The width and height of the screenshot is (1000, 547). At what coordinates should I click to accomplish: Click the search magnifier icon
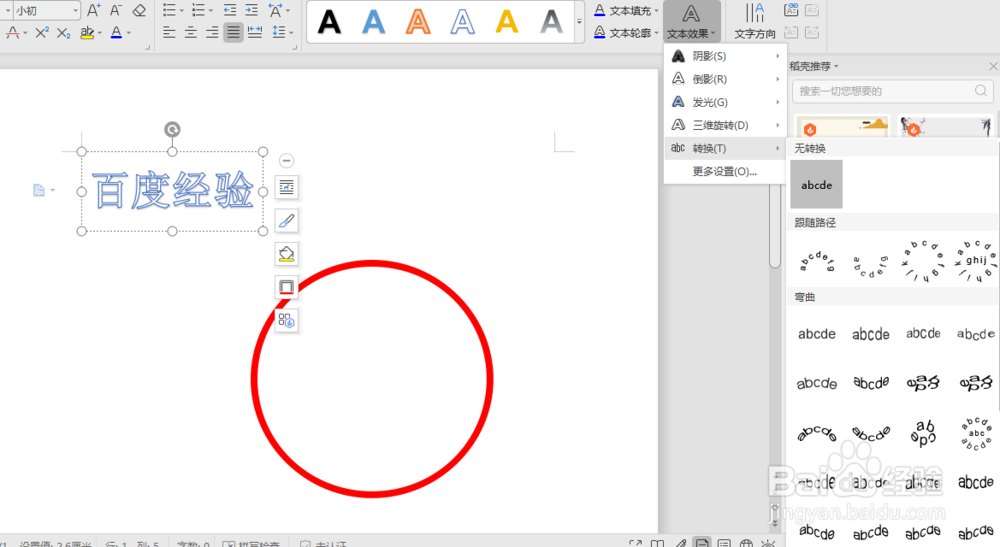[x=981, y=91]
